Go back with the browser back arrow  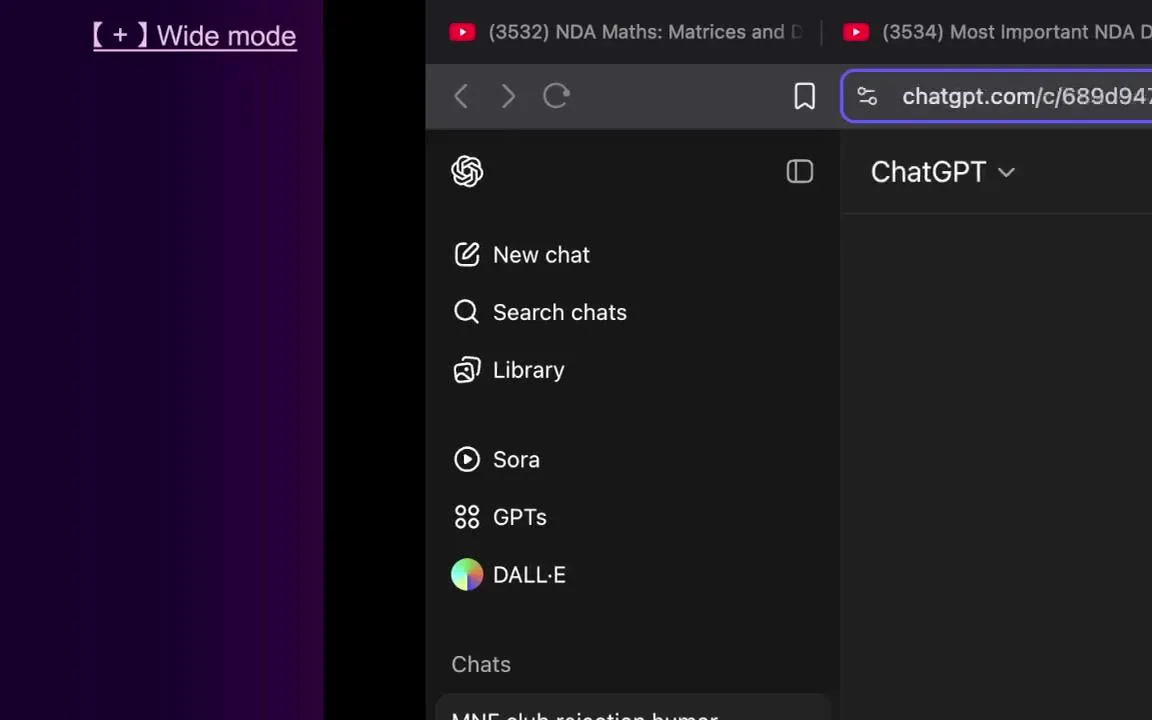(461, 96)
